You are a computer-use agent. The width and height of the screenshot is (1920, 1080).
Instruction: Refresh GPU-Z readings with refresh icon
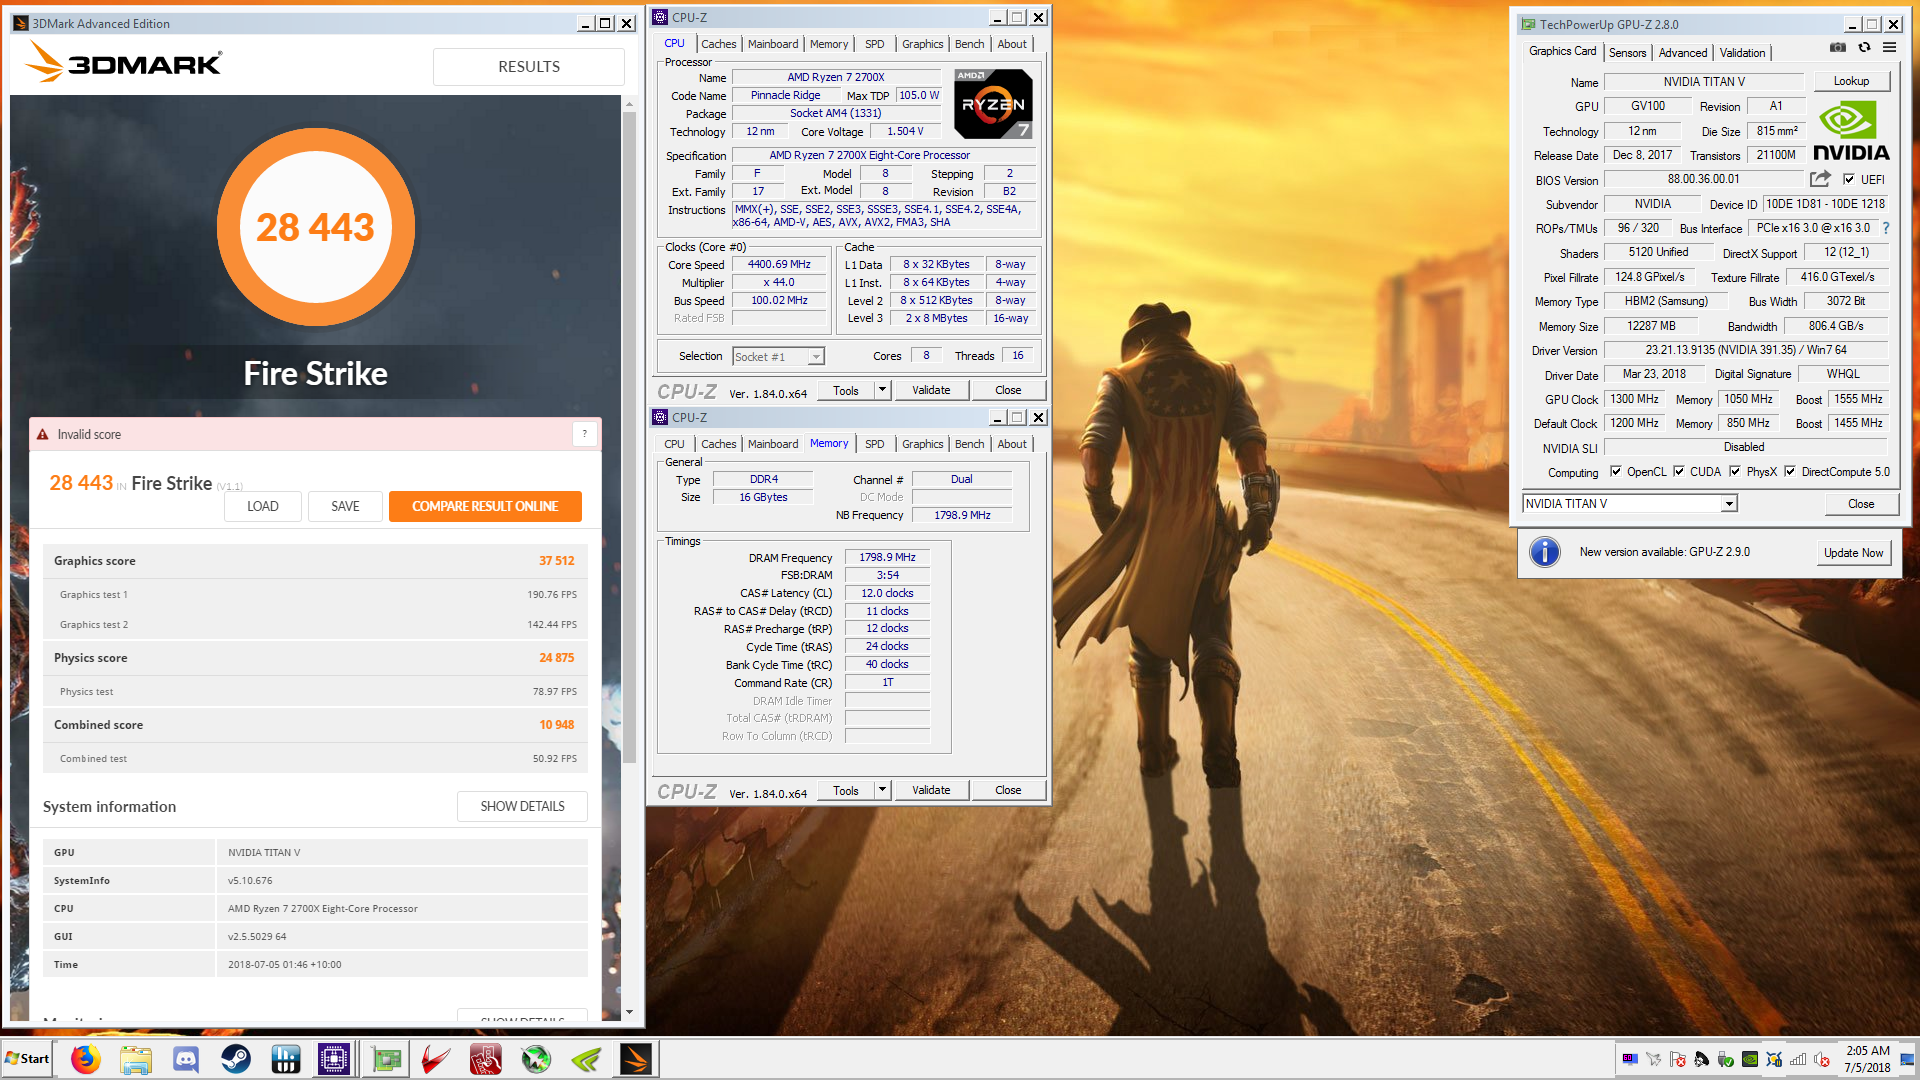tap(1864, 48)
